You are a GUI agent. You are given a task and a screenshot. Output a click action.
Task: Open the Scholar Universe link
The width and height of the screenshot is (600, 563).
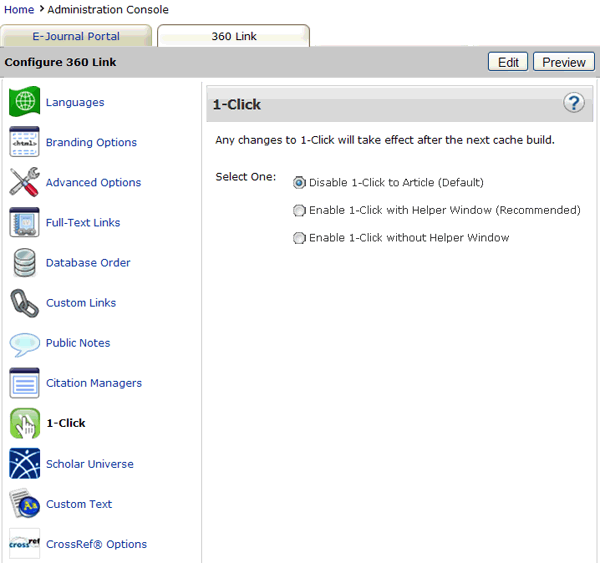pyautogui.click(x=90, y=464)
